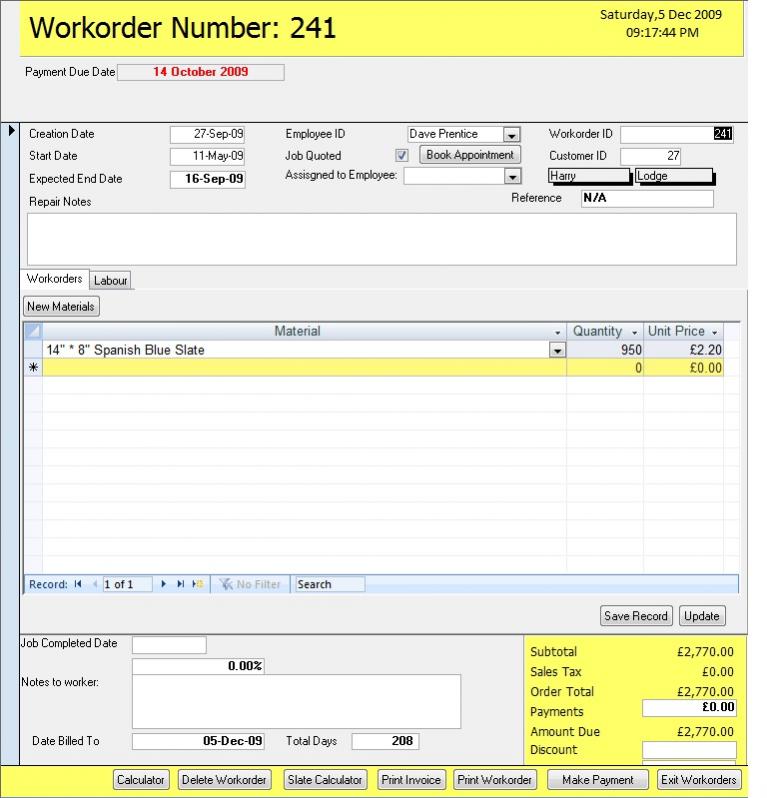Create new blank record in navigator

tap(197, 584)
